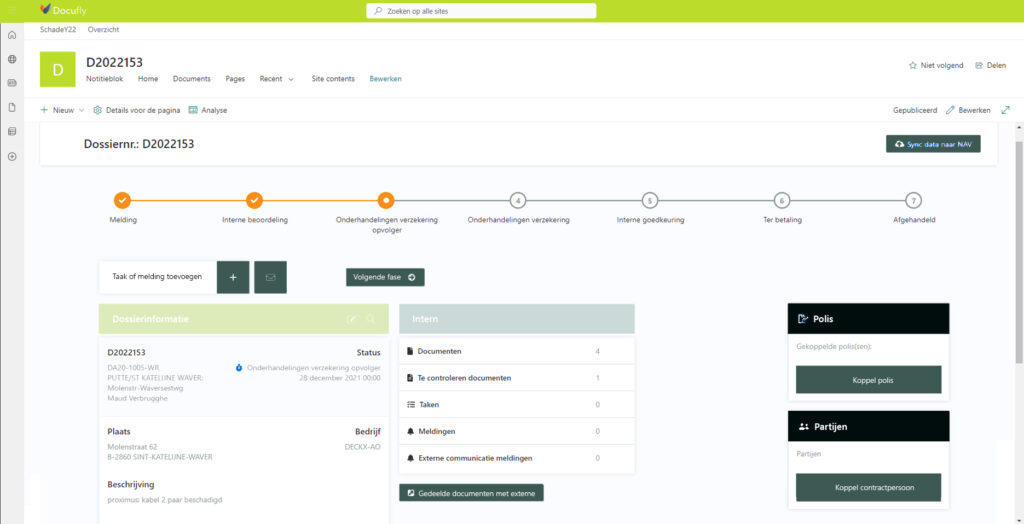
Task: Open the Meldingen row in Intern
Action: tap(517, 432)
